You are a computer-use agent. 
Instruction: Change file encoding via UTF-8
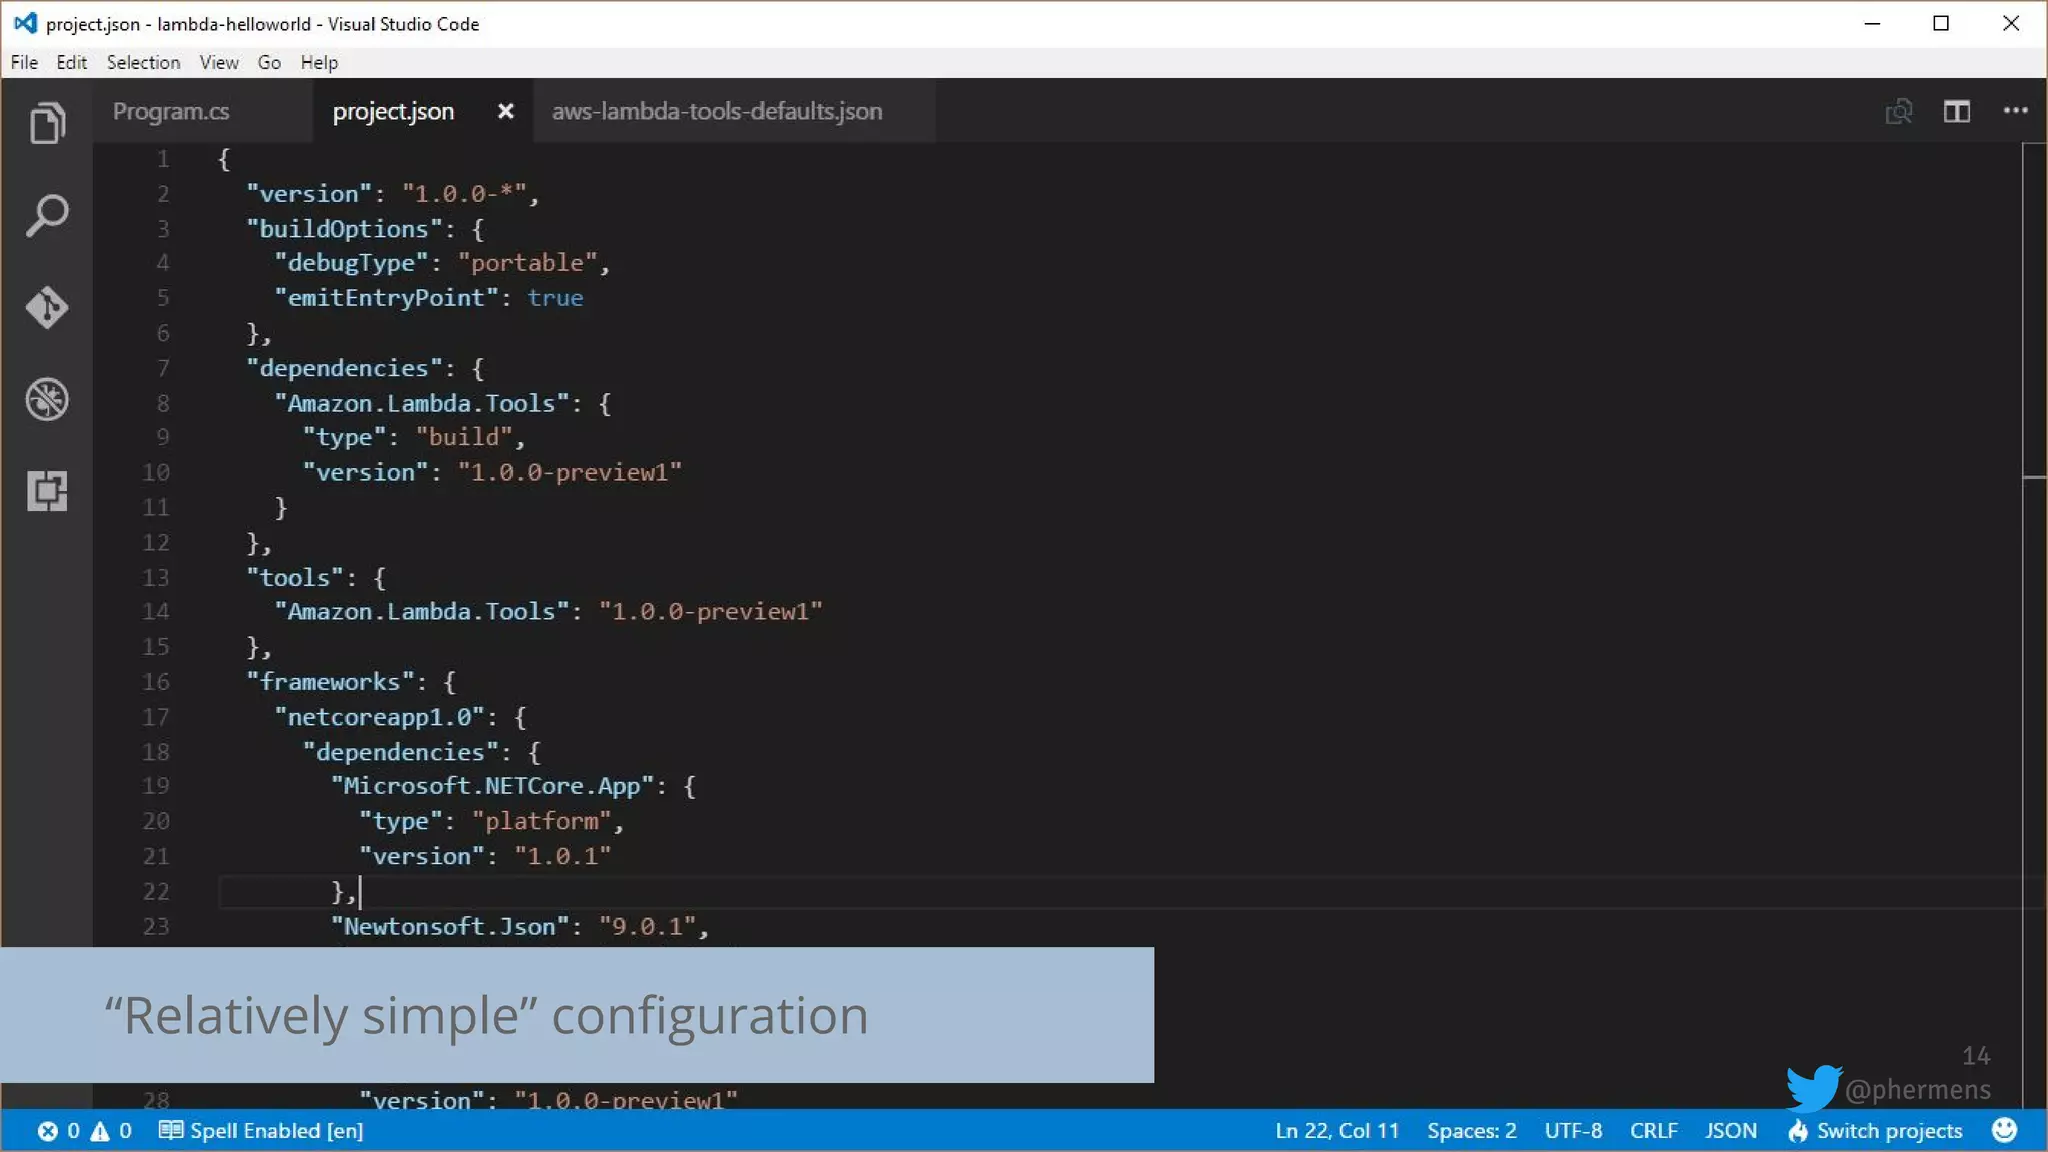tap(1573, 1131)
